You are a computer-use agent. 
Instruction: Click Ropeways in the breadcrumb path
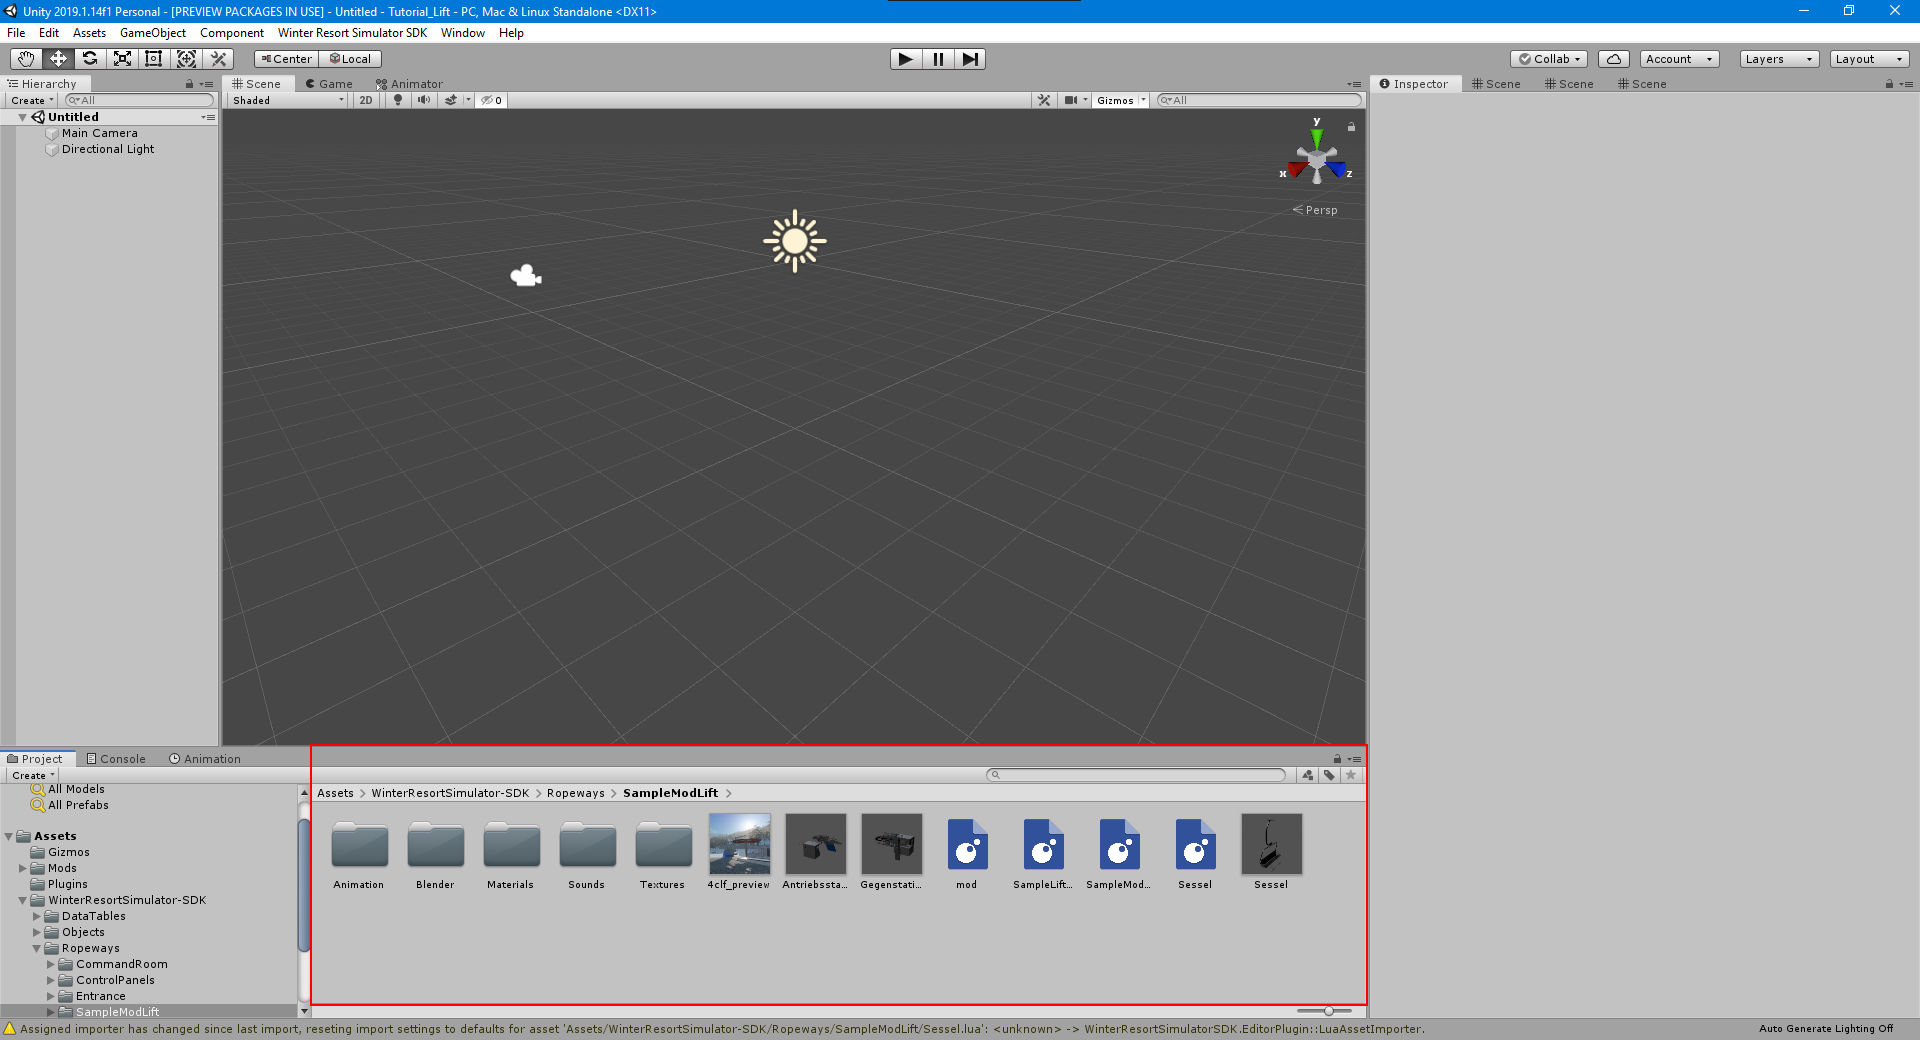coord(576,793)
